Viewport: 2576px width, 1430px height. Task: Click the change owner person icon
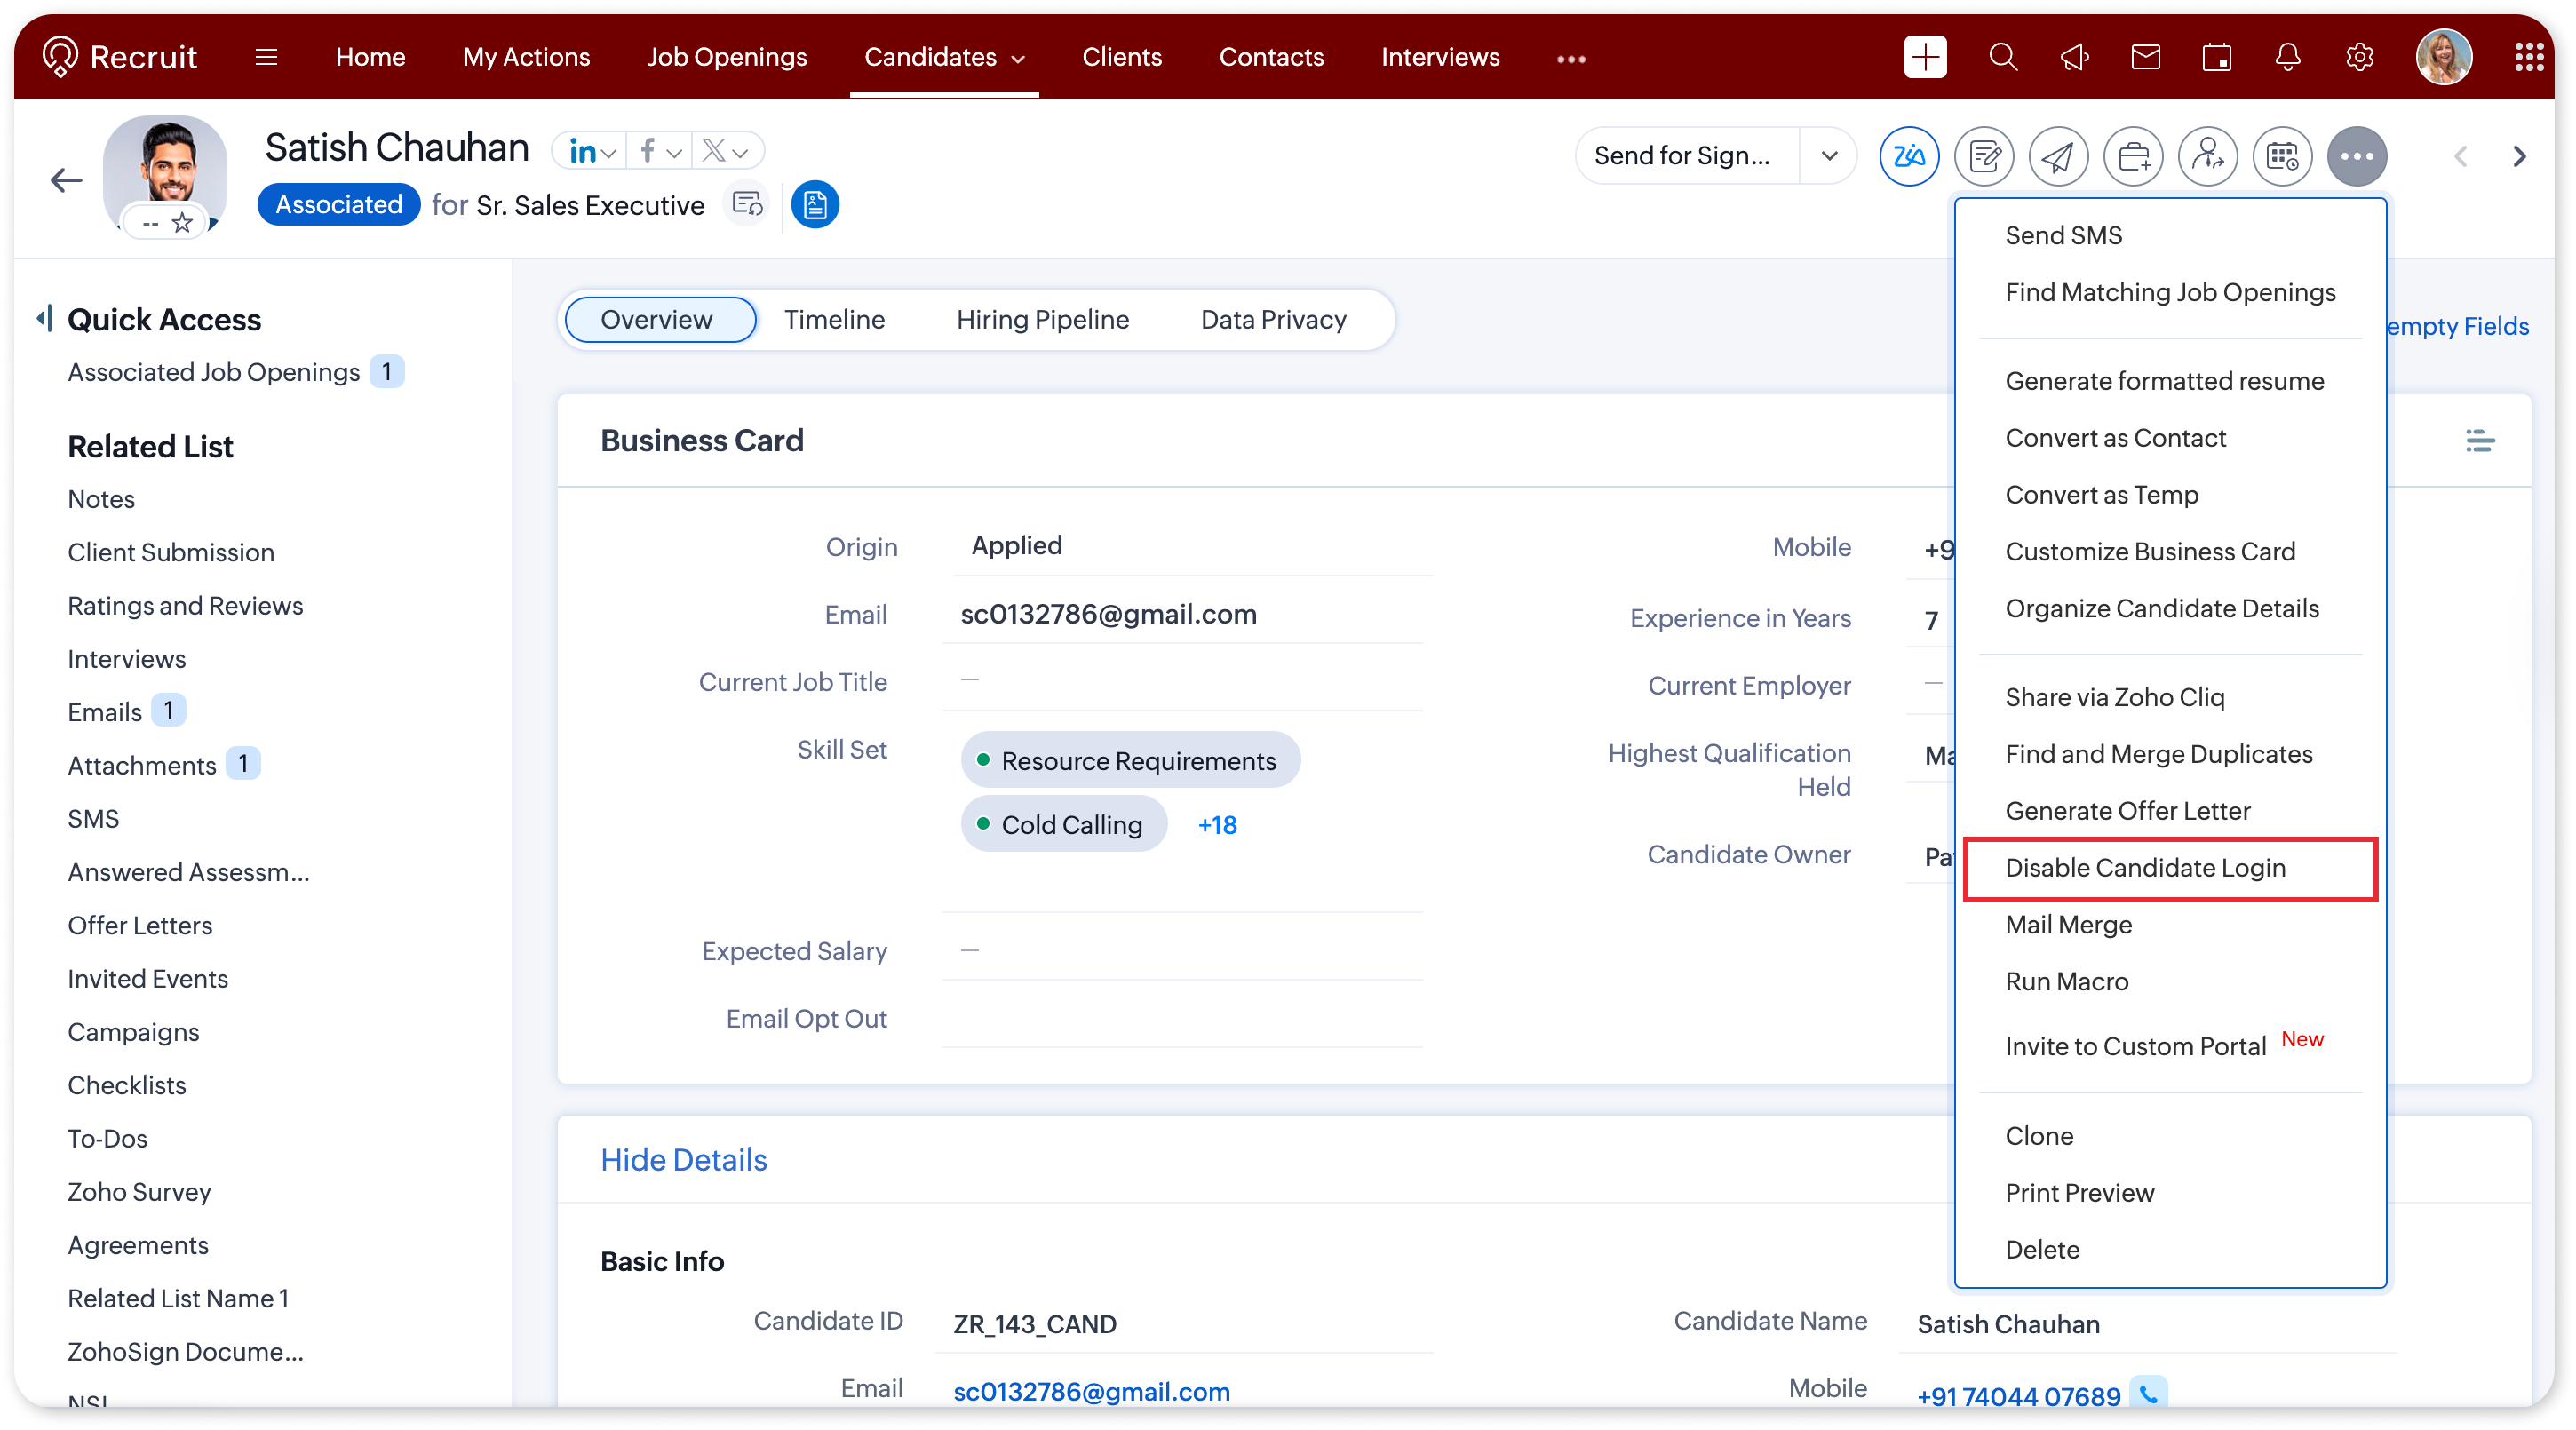tap(2208, 156)
